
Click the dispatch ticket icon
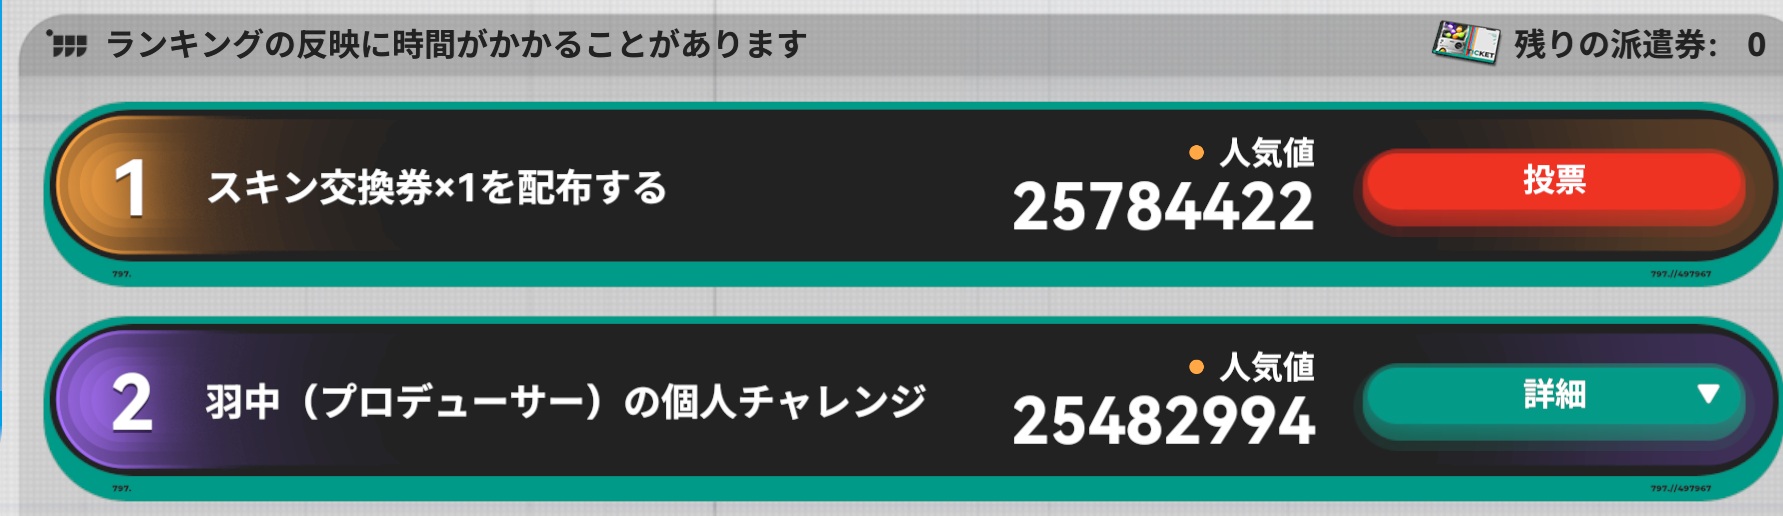pyautogui.click(x=1465, y=43)
